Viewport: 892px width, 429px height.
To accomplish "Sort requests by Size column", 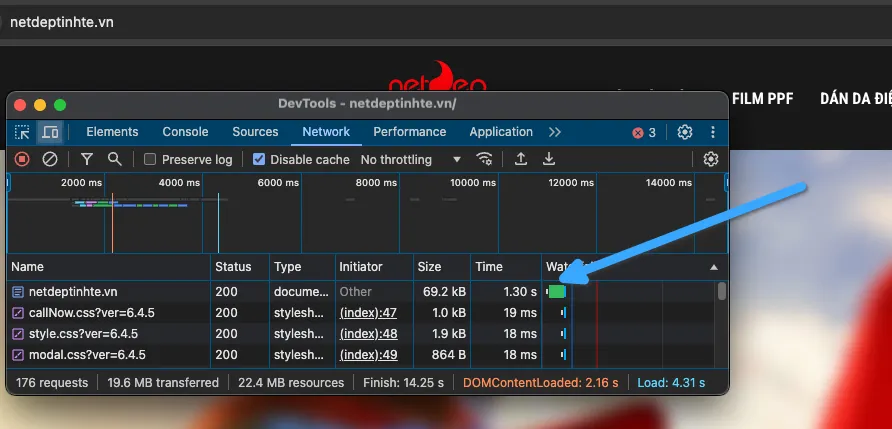I will pyautogui.click(x=442, y=267).
